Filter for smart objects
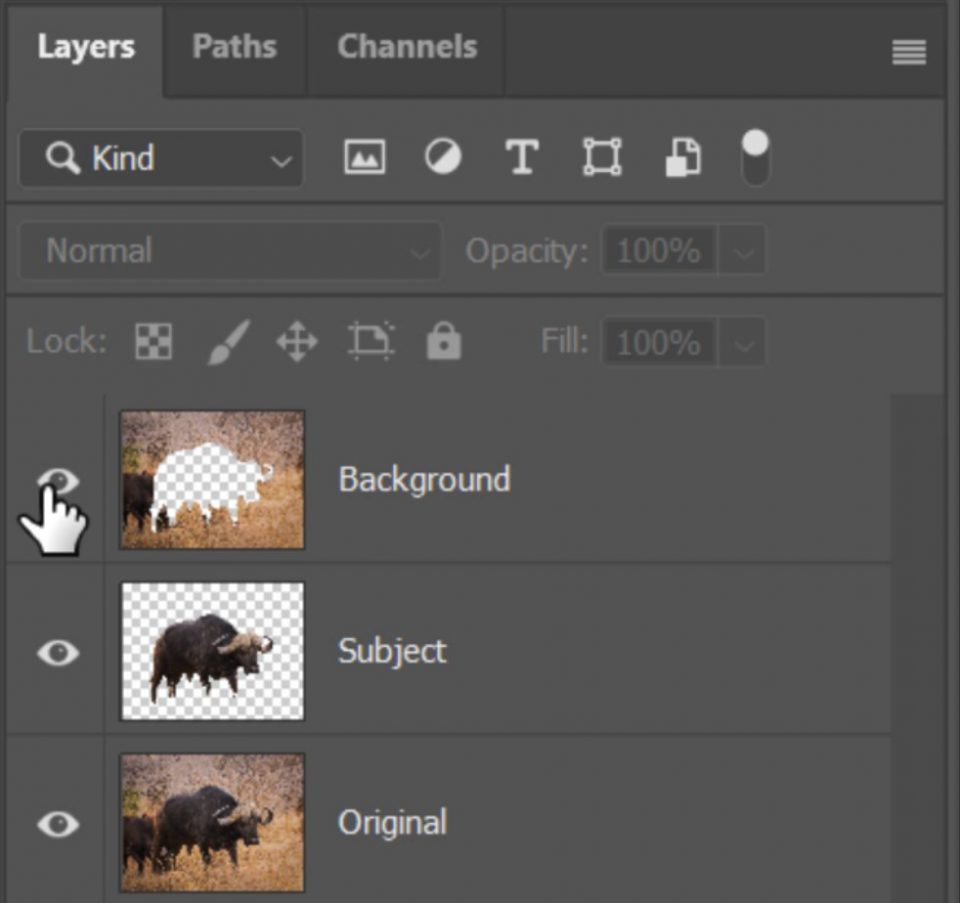The height and width of the screenshot is (903, 960). [x=682, y=156]
